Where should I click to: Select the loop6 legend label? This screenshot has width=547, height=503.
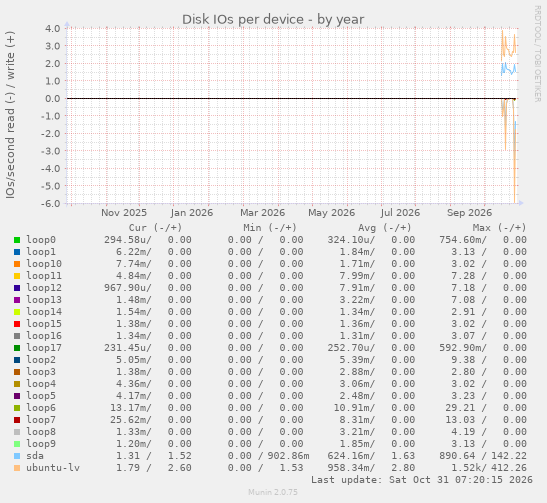(41, 408)
